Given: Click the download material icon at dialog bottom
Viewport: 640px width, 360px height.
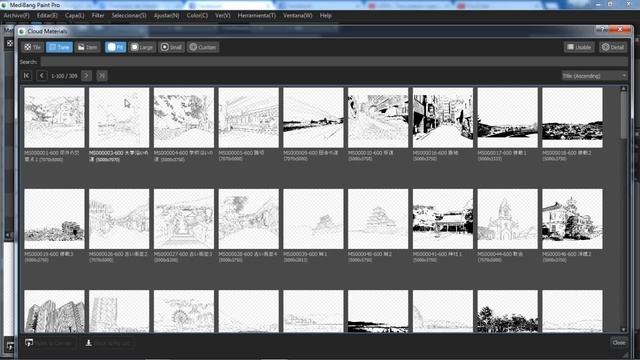Looking at the screenshot, I should [x=88, y=343].
